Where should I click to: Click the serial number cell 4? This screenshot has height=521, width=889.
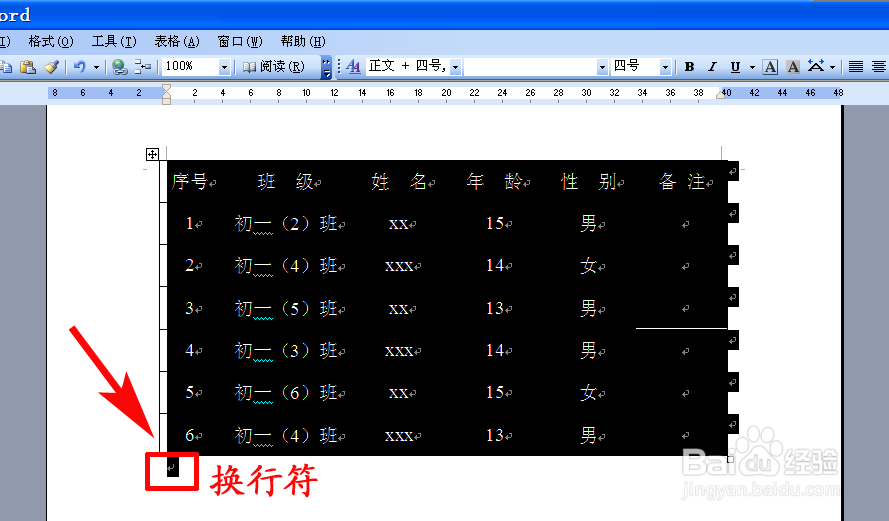coord(190,350)
